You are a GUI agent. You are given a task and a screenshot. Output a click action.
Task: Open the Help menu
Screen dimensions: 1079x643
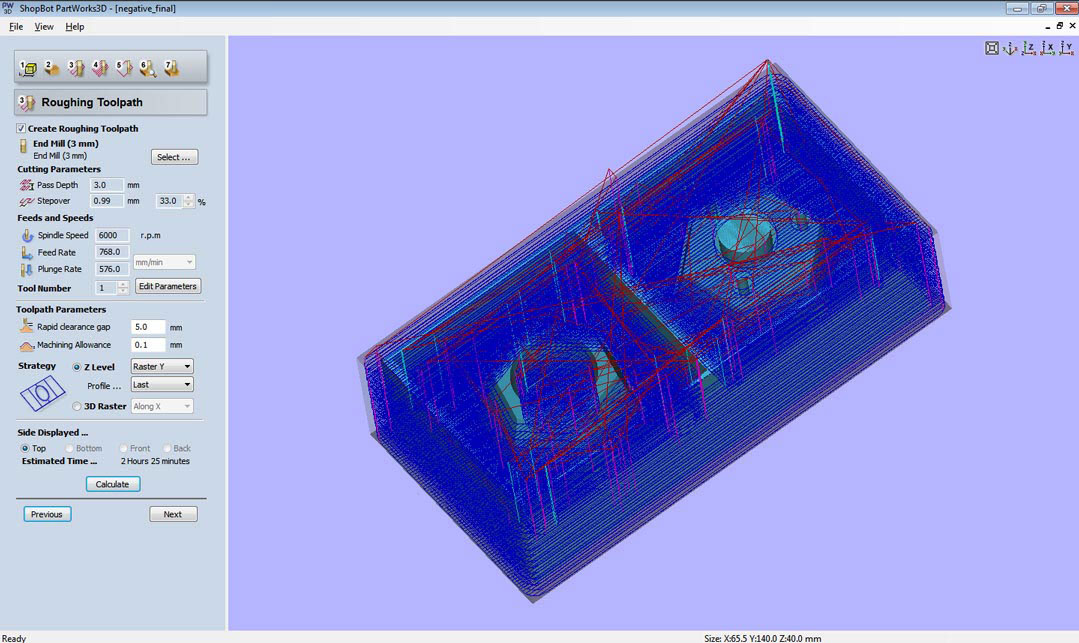pos(74,27)
